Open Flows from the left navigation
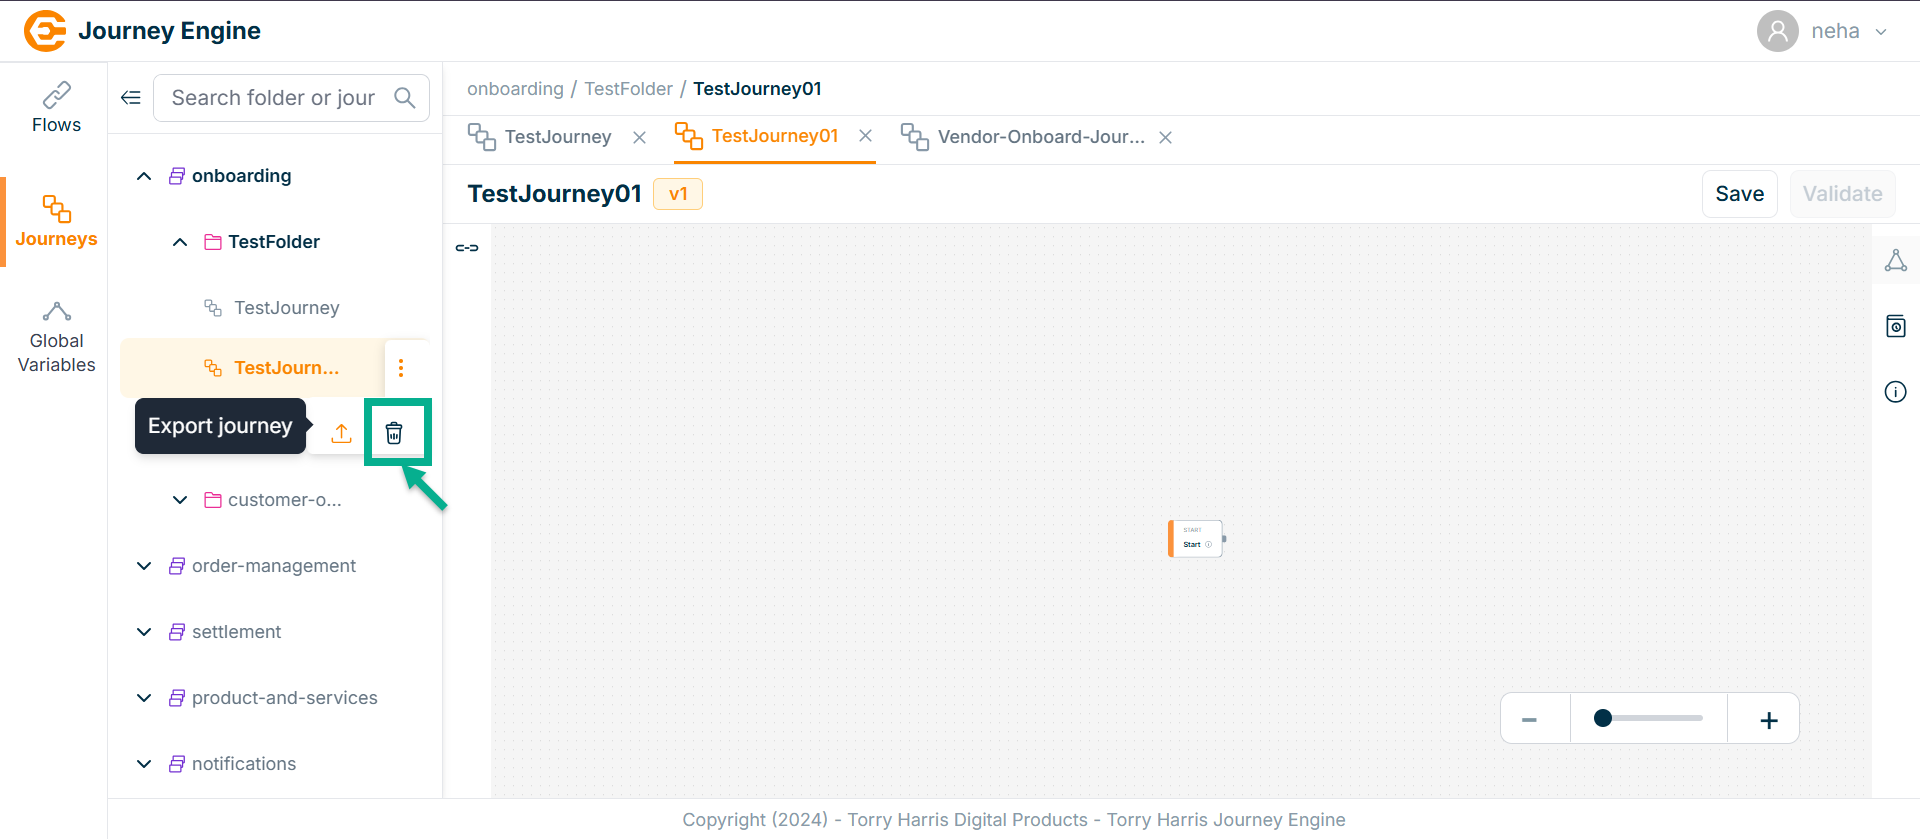The image size is (1920, 839). [x=56, y=108]
